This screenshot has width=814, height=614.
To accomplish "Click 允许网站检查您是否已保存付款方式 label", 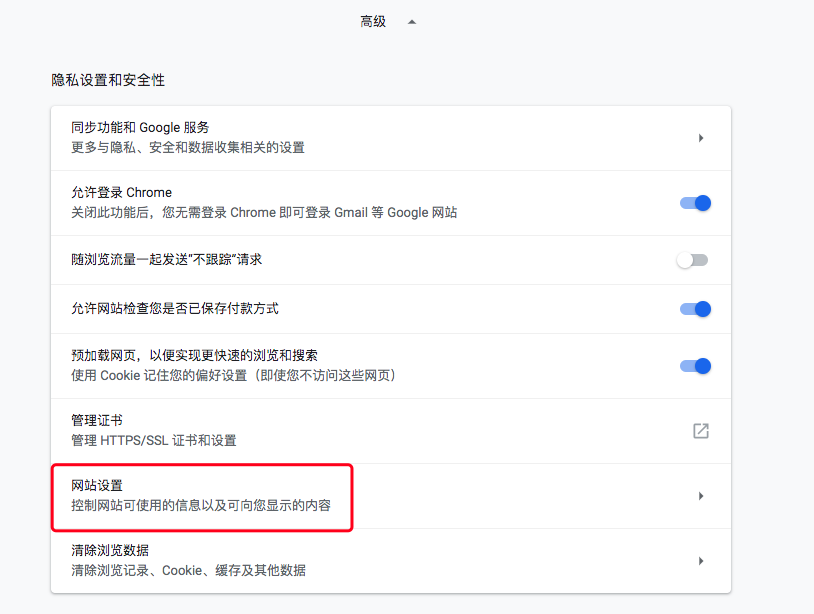I will [175, 309].
